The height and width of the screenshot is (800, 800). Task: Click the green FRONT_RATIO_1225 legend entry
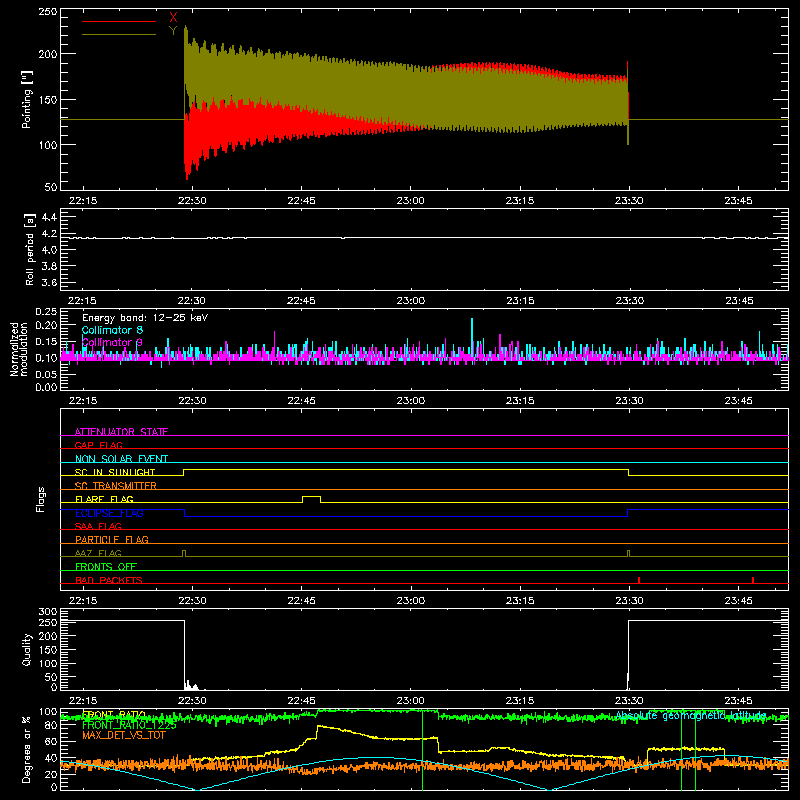pos(129,724)
